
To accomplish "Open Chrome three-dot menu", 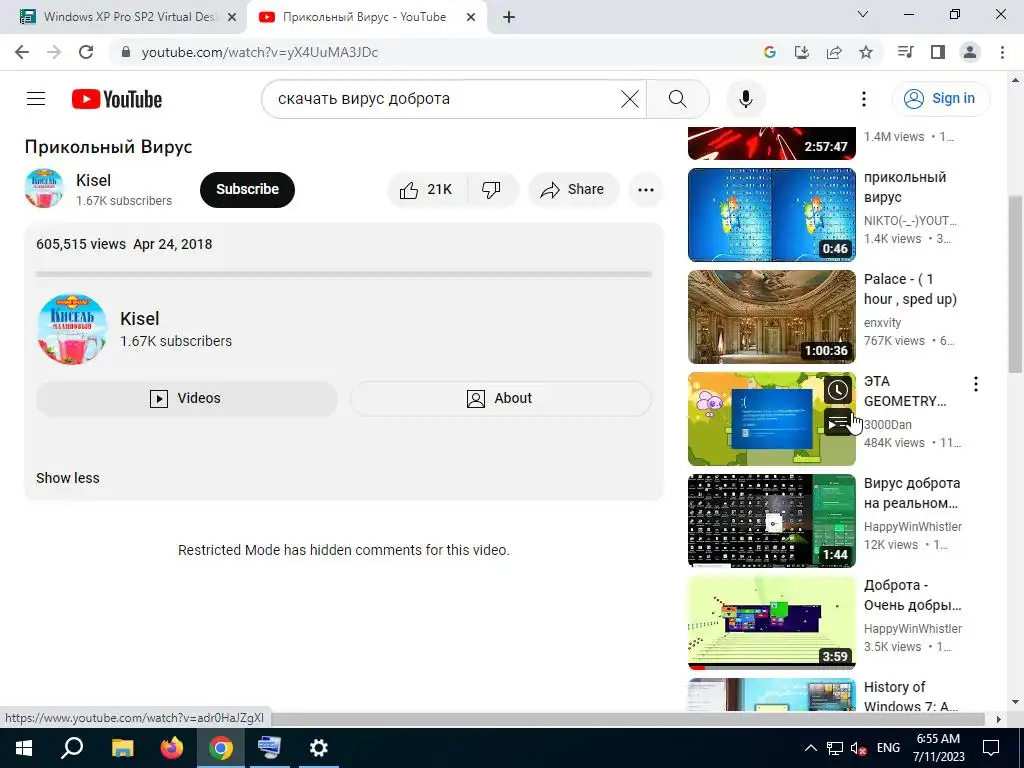I will [x=1002, y=52].
